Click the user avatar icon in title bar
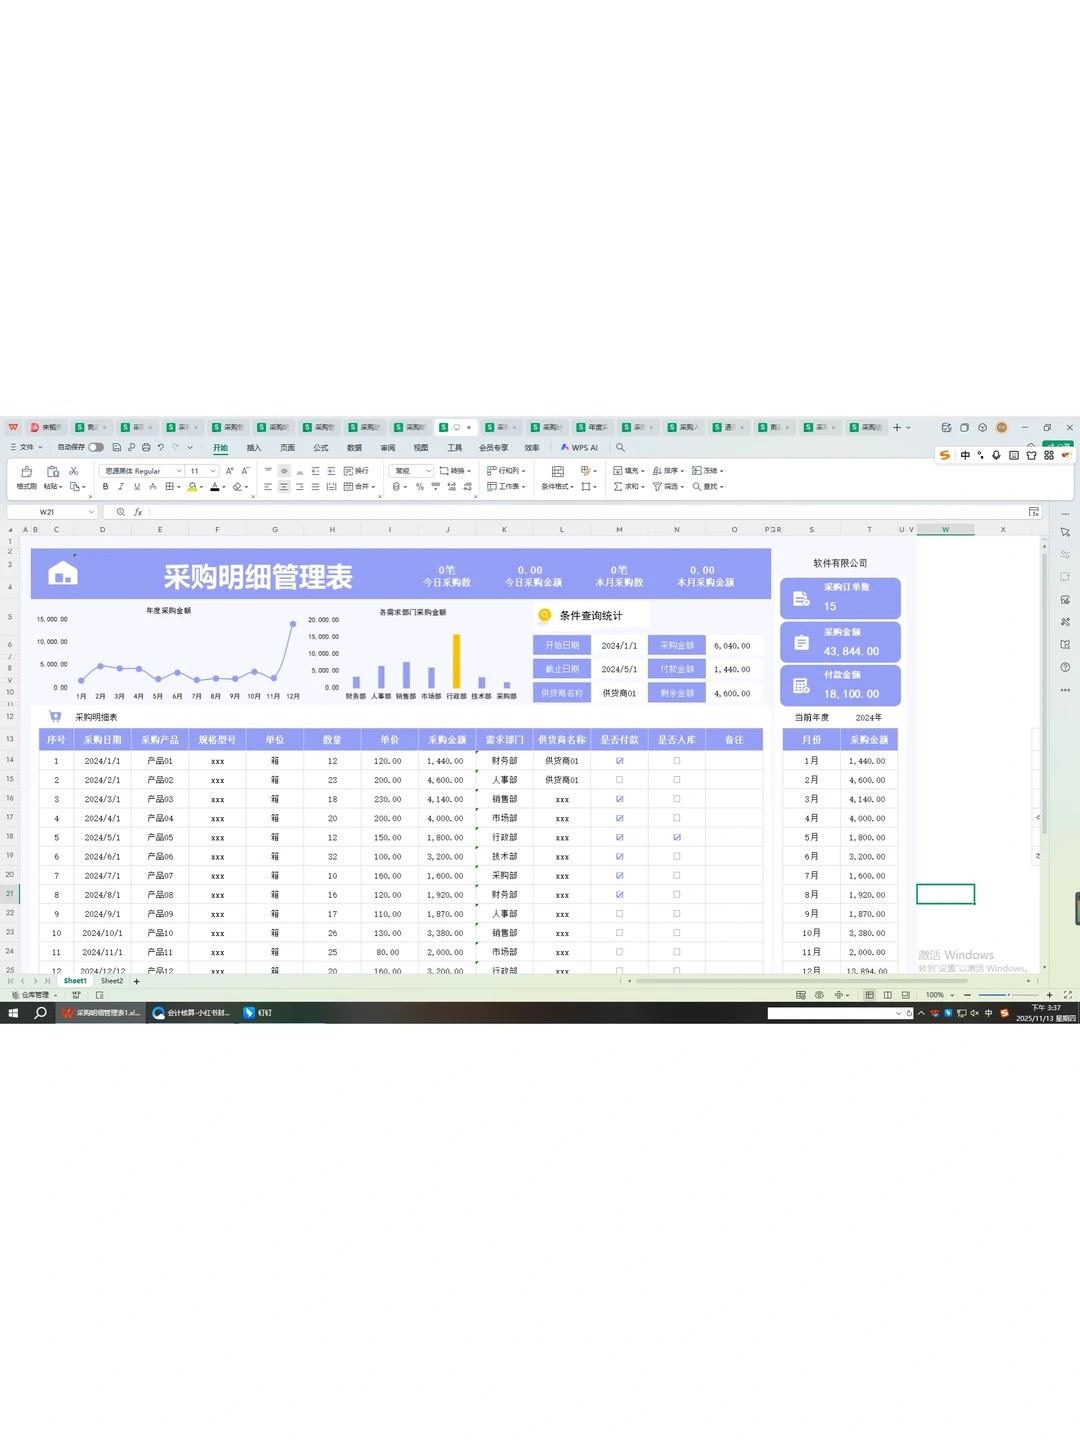Screen dimensions: 1080x1440 [1002, 427]
